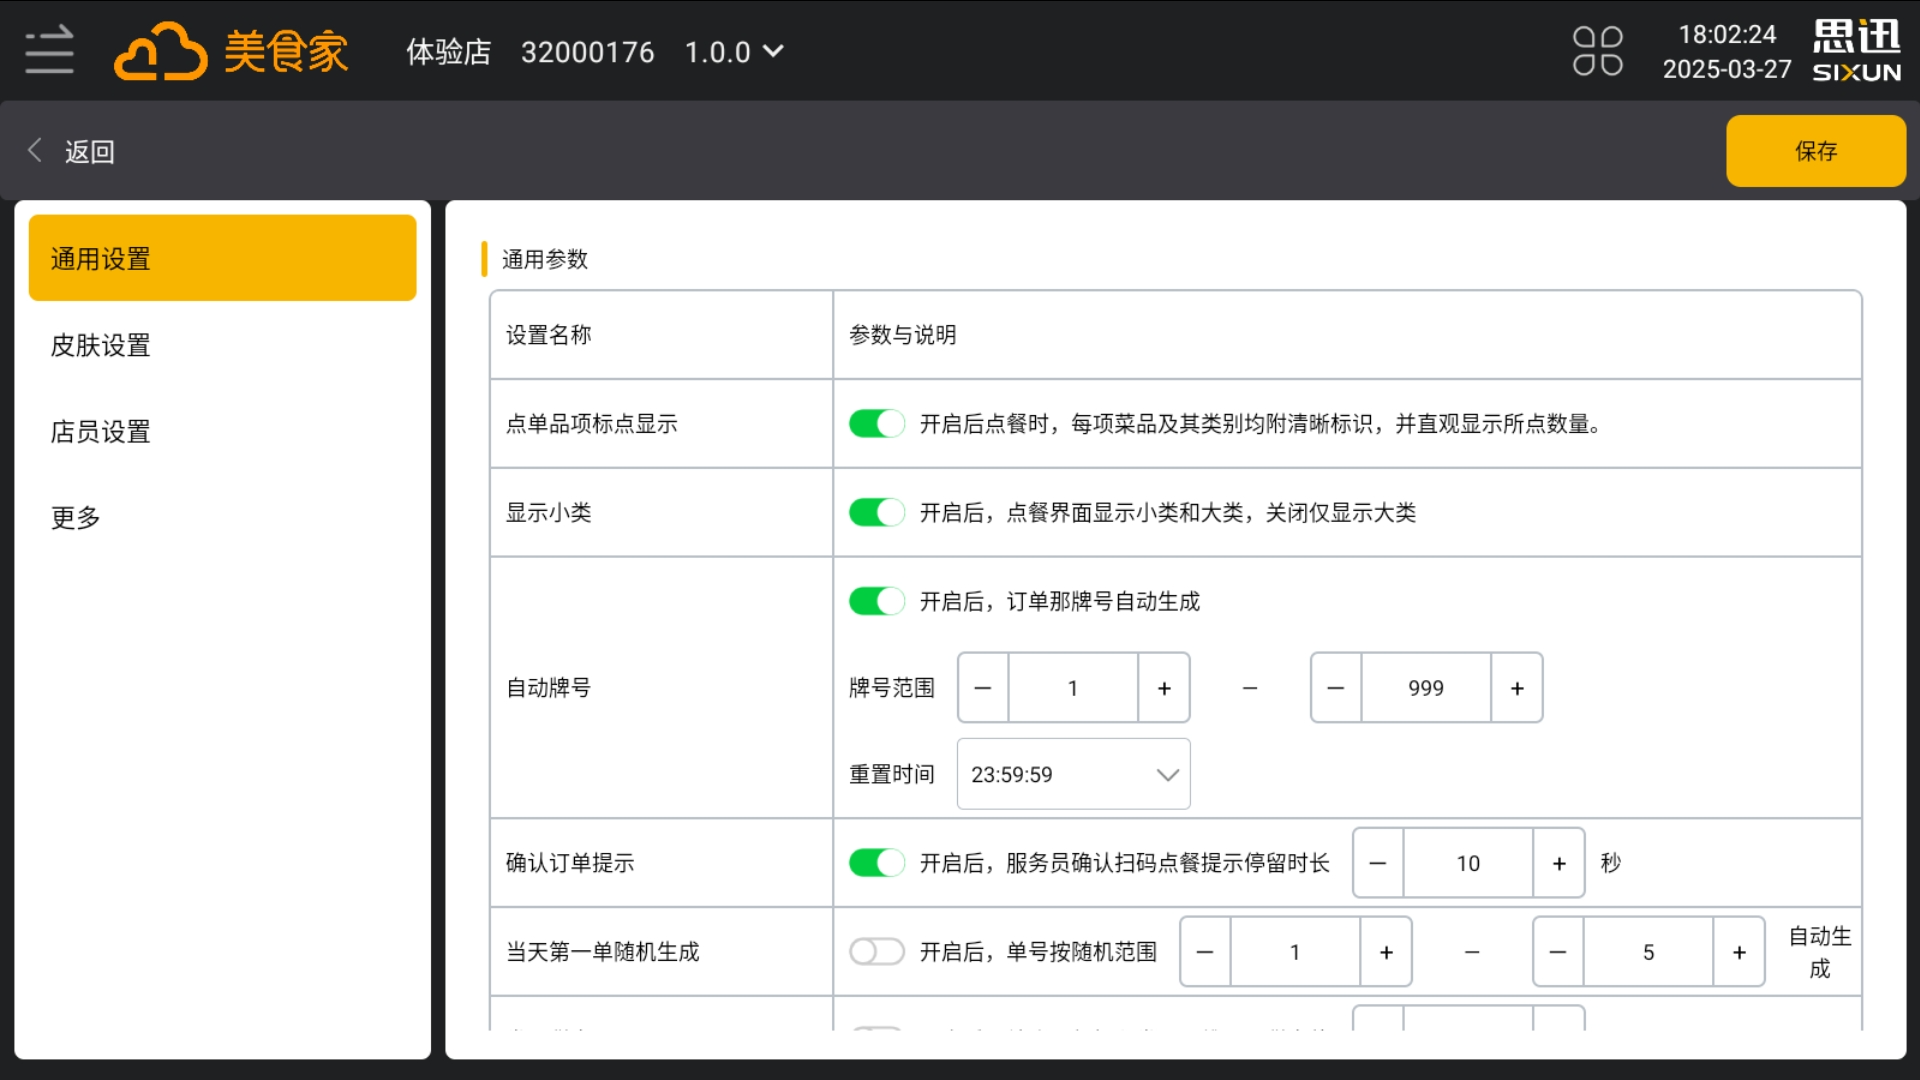Increase 牌号范围 lower value with plus button
The width and height of the screenshot is (1920, 1080).
[1164, 687]
